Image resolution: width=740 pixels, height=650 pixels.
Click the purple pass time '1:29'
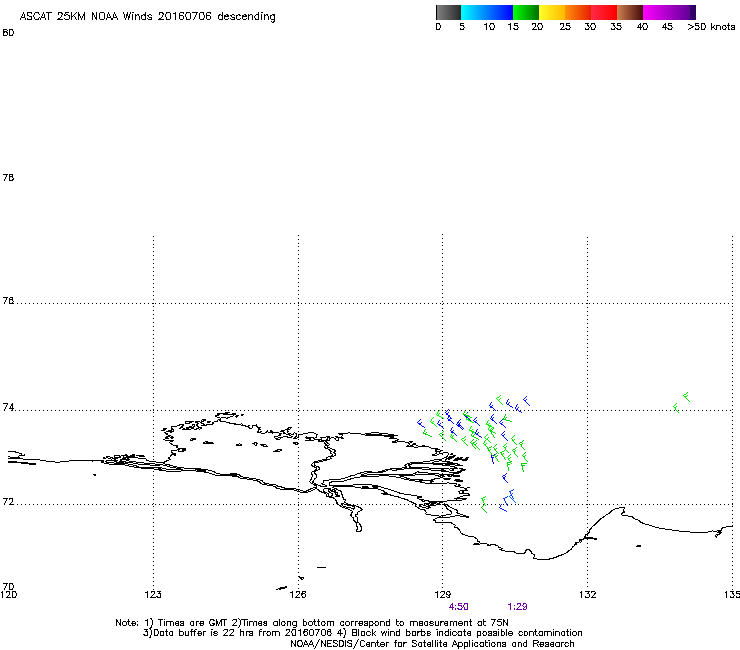pos(517,607)
